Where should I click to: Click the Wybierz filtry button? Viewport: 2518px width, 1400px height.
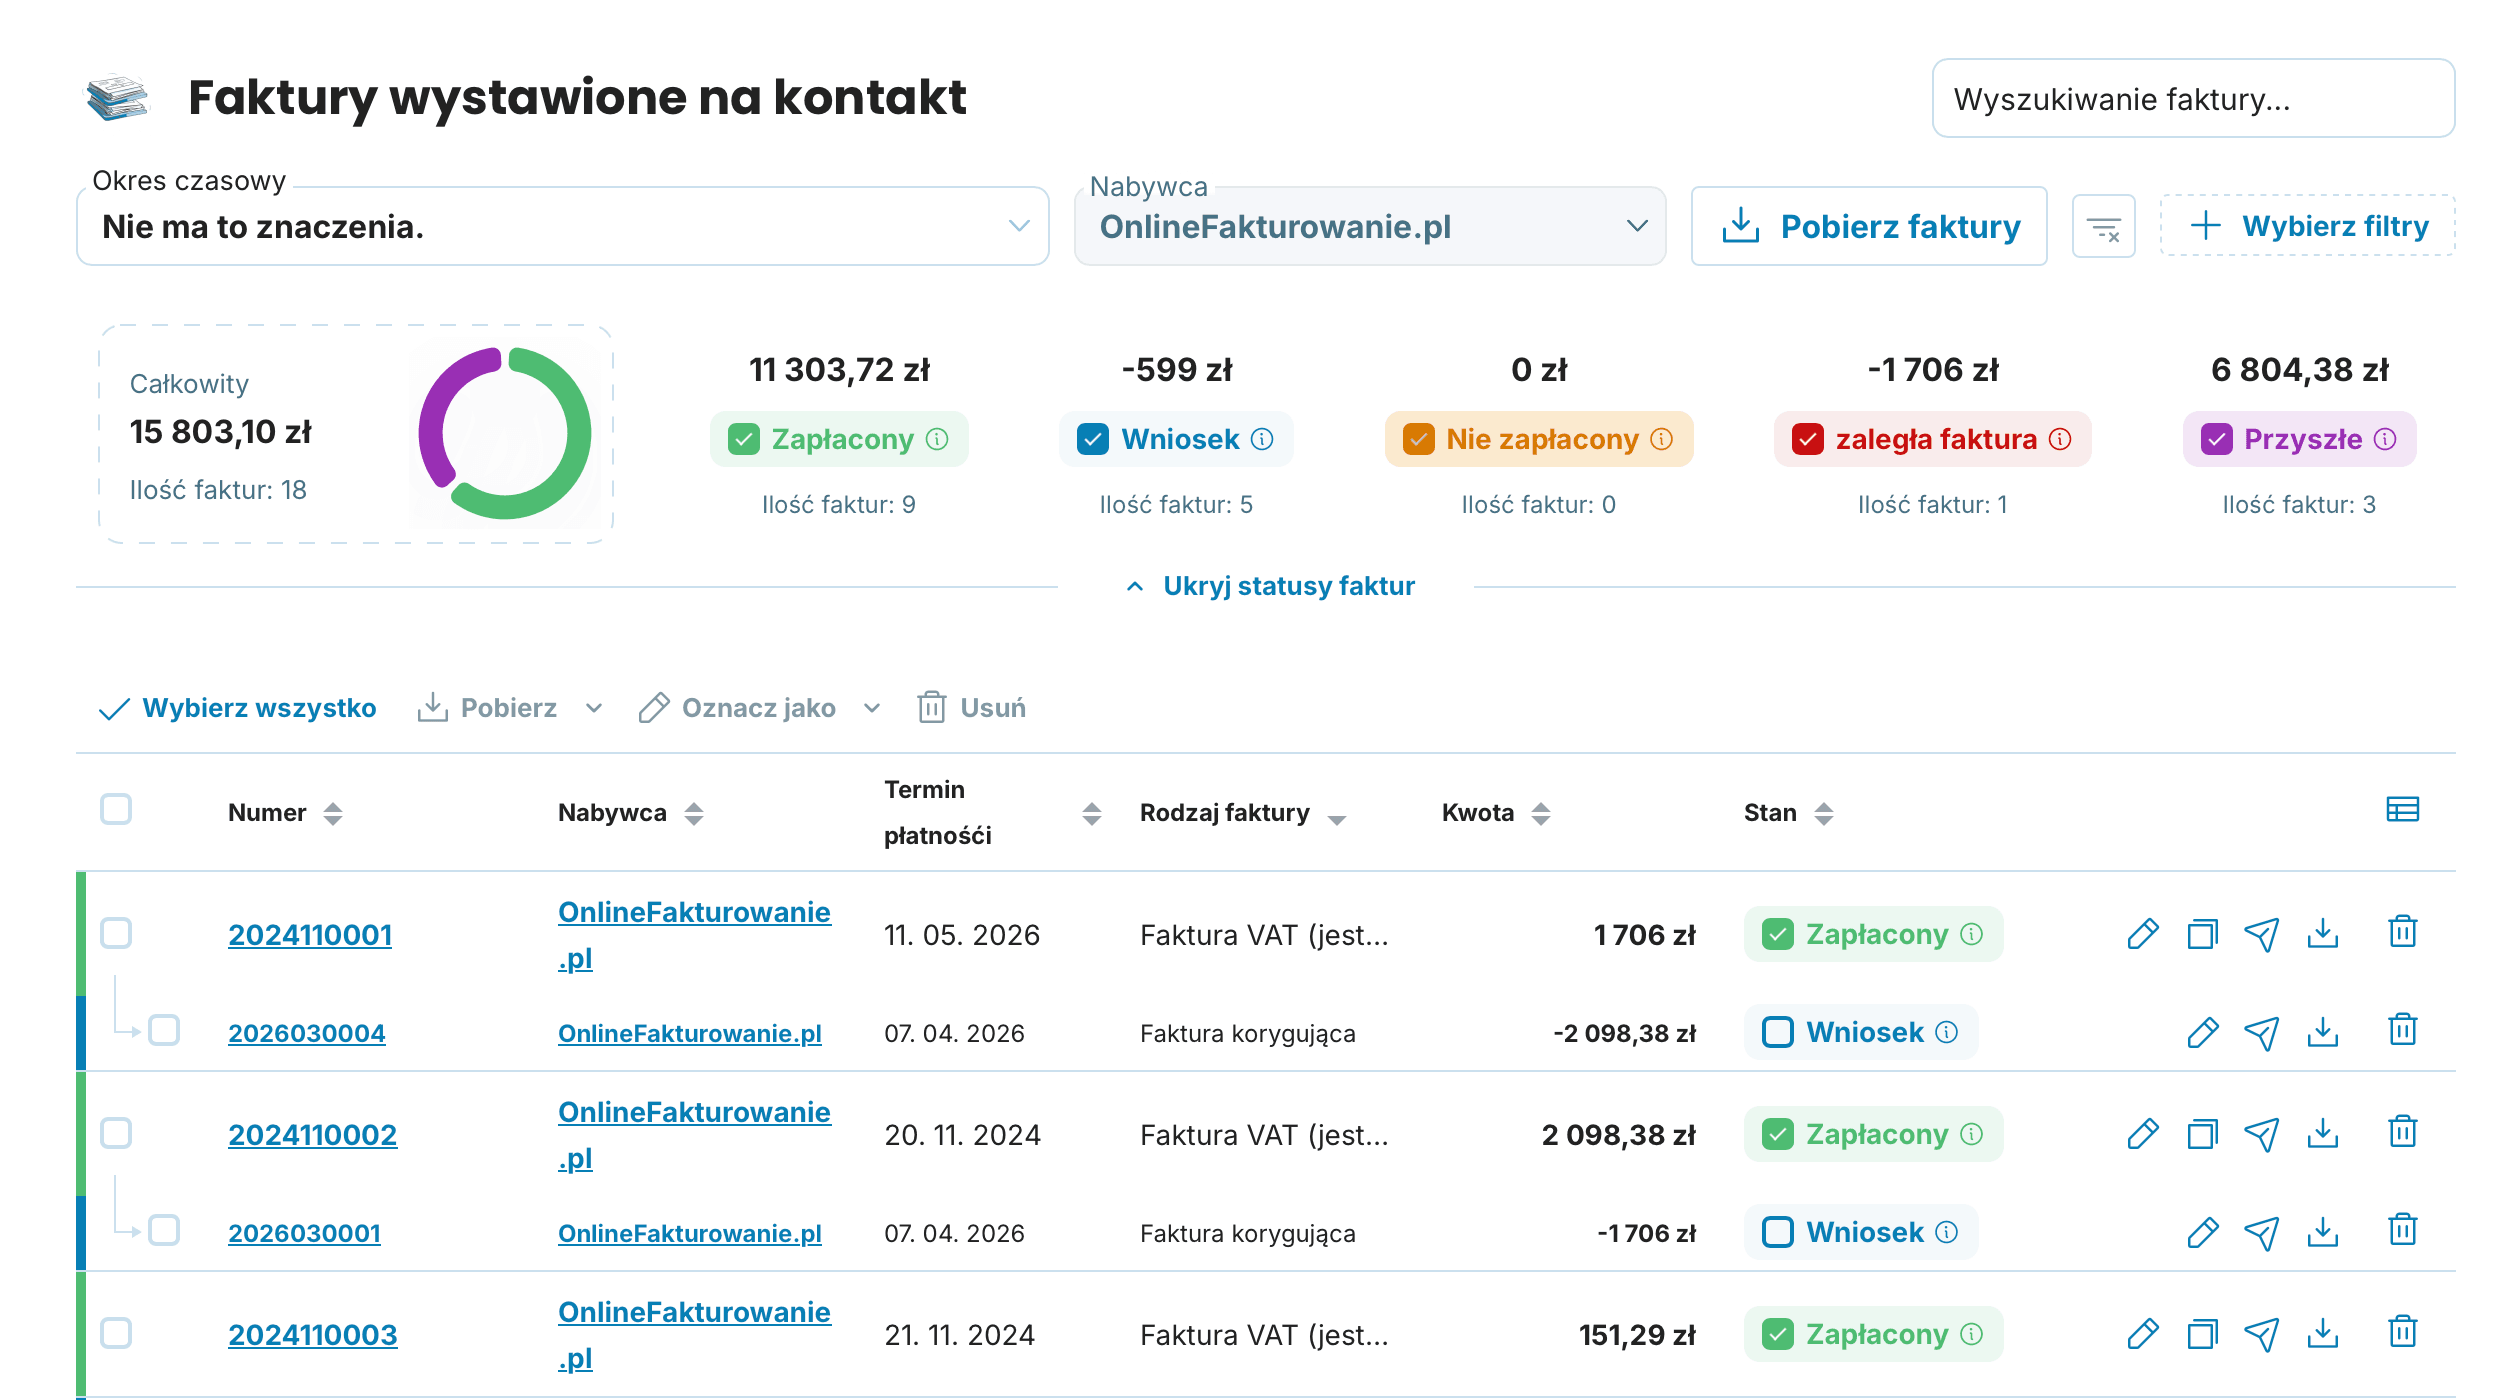[2308, 226]
